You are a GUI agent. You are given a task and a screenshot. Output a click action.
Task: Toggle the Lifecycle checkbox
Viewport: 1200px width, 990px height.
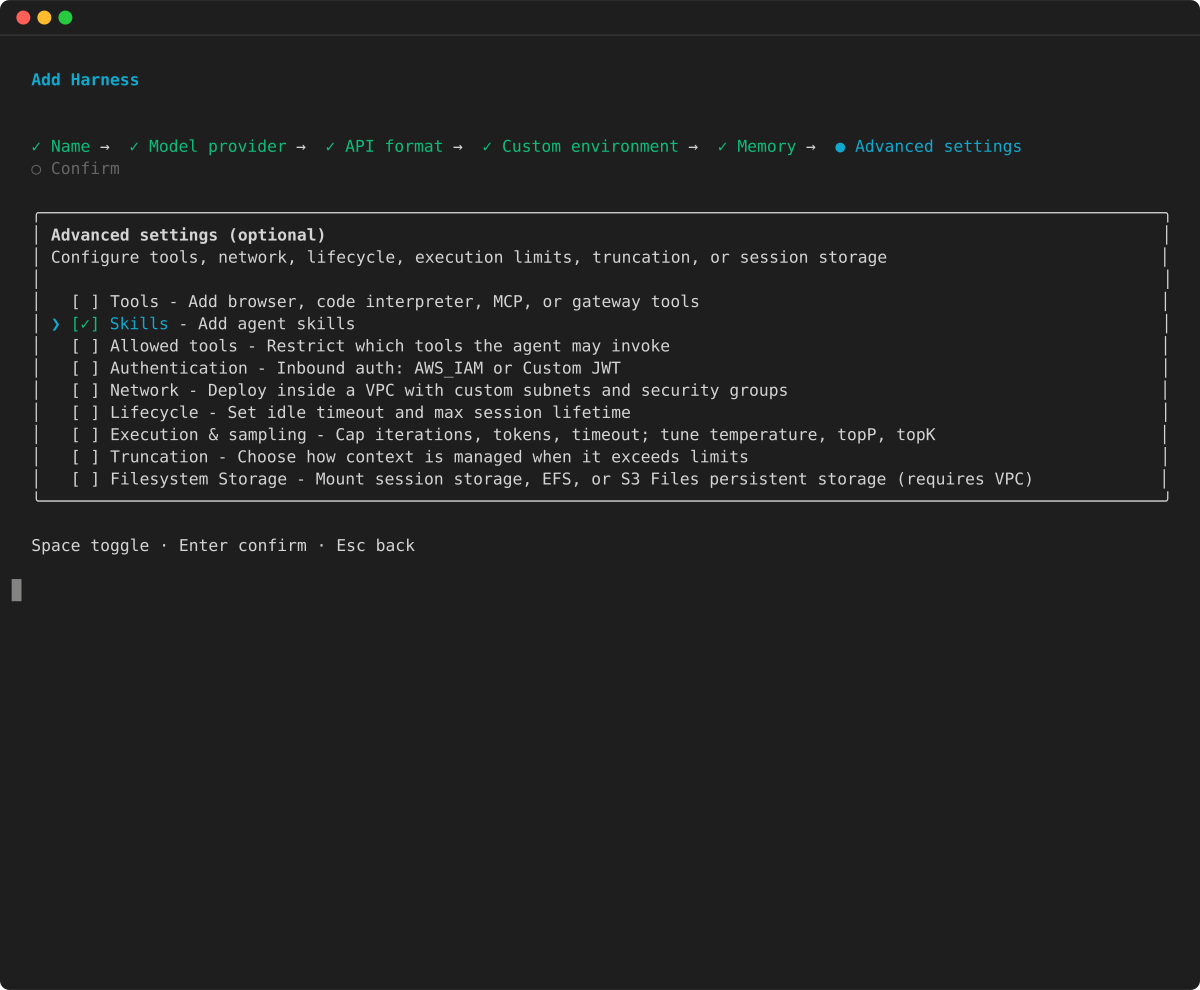pos(85,412)
